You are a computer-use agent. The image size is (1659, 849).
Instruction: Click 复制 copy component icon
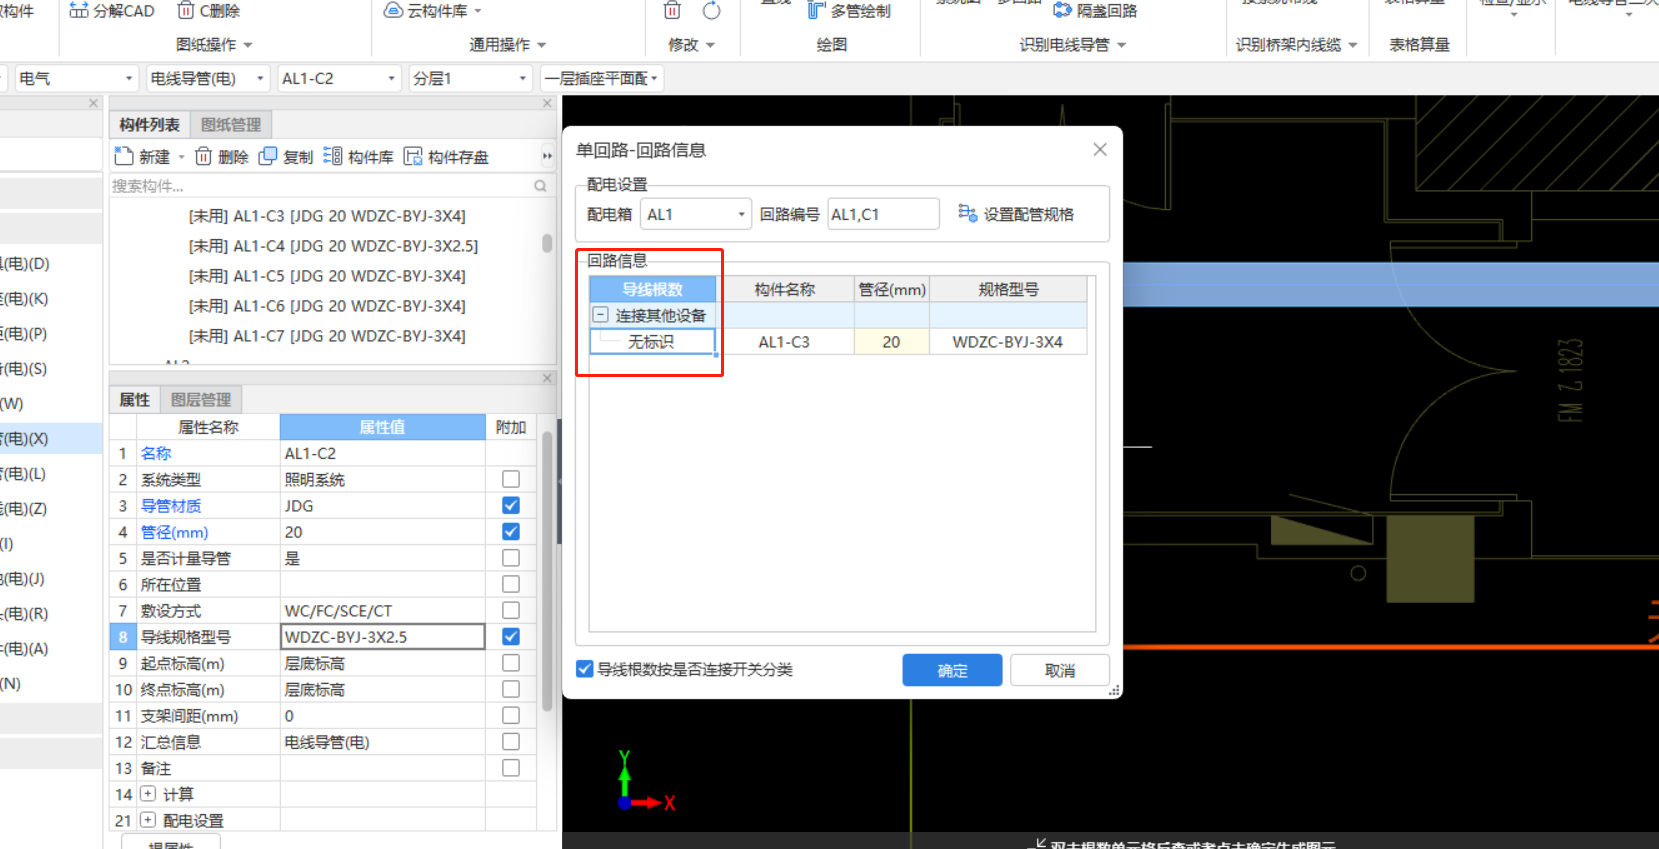(x=268, y=156)
